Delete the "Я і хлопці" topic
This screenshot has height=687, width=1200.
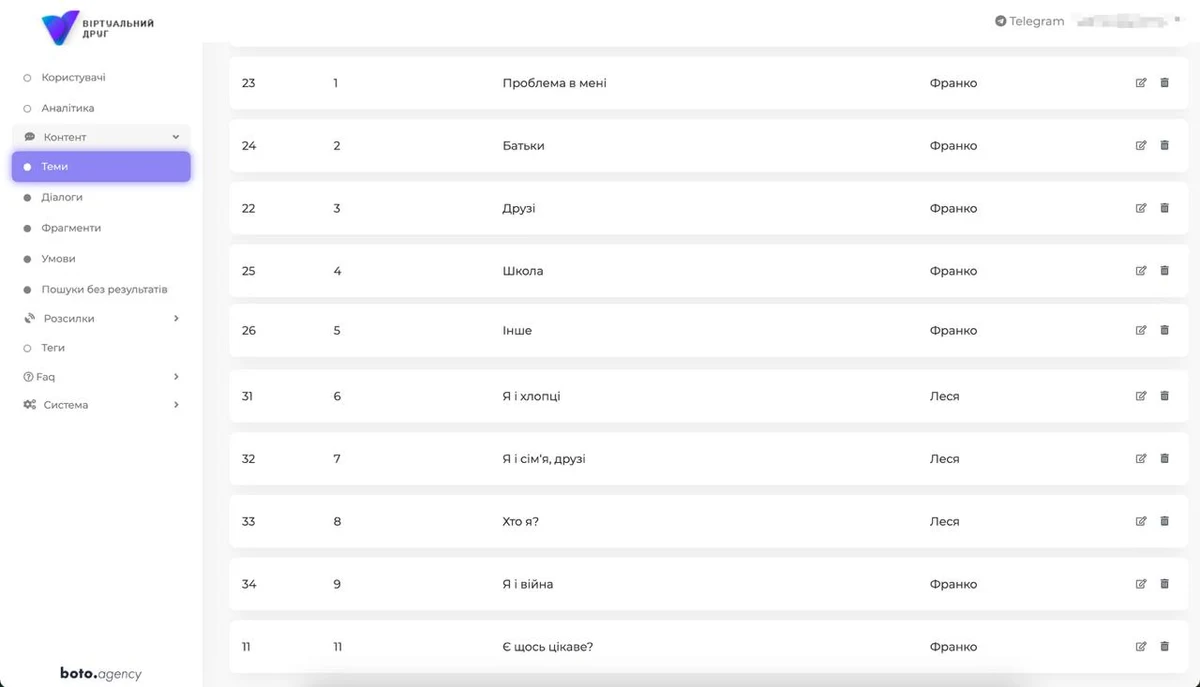pos(1164,396)
